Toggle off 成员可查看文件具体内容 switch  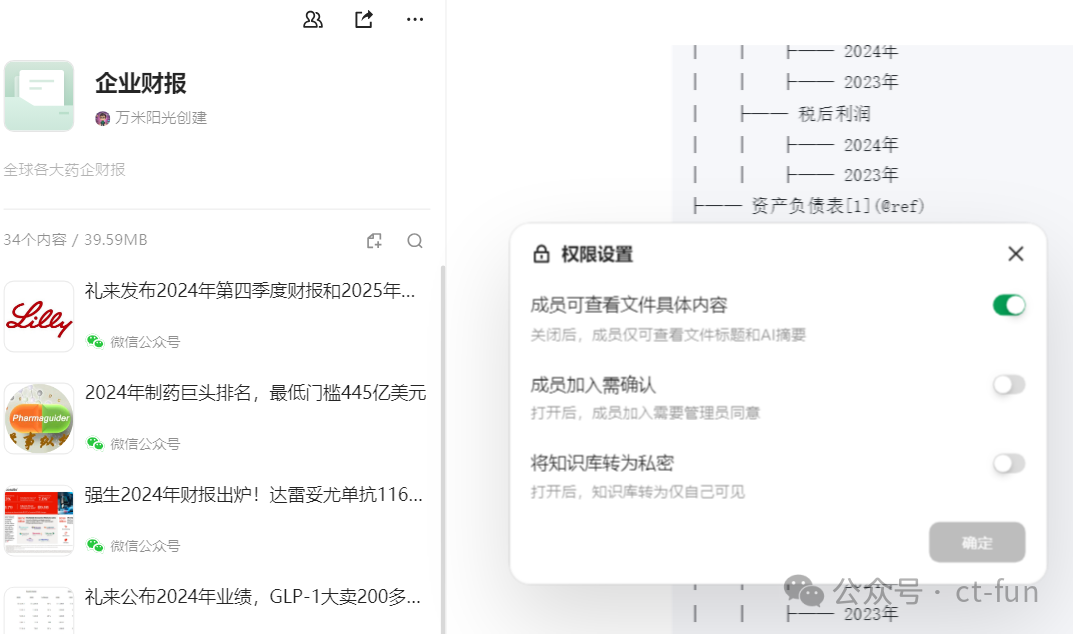click(x=1009, y=305)
